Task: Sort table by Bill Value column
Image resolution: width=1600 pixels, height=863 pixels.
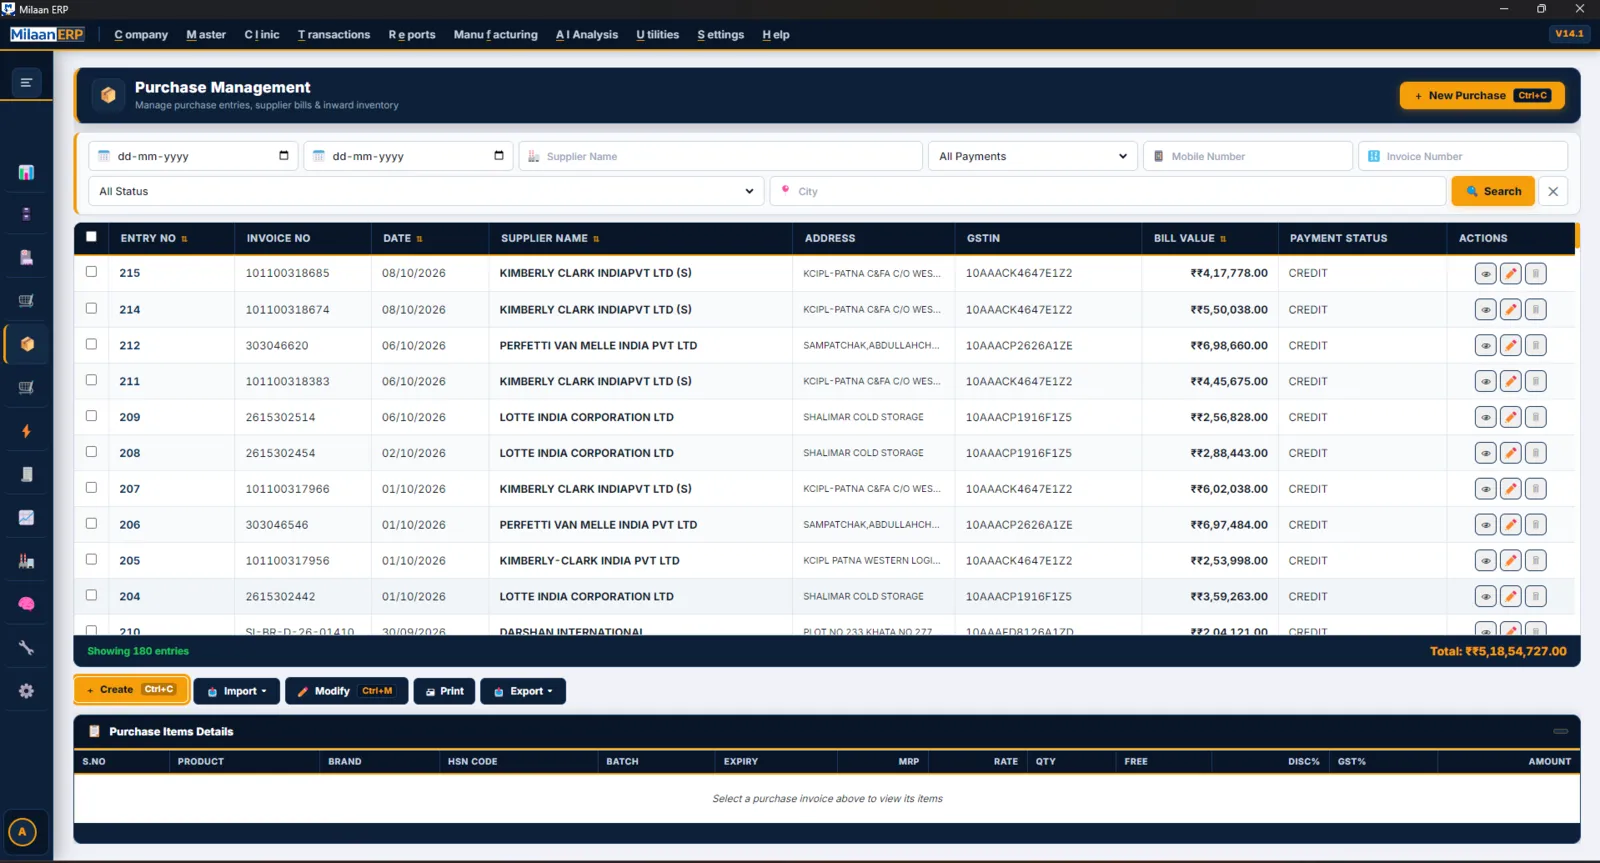Action: pos(1190,238)
